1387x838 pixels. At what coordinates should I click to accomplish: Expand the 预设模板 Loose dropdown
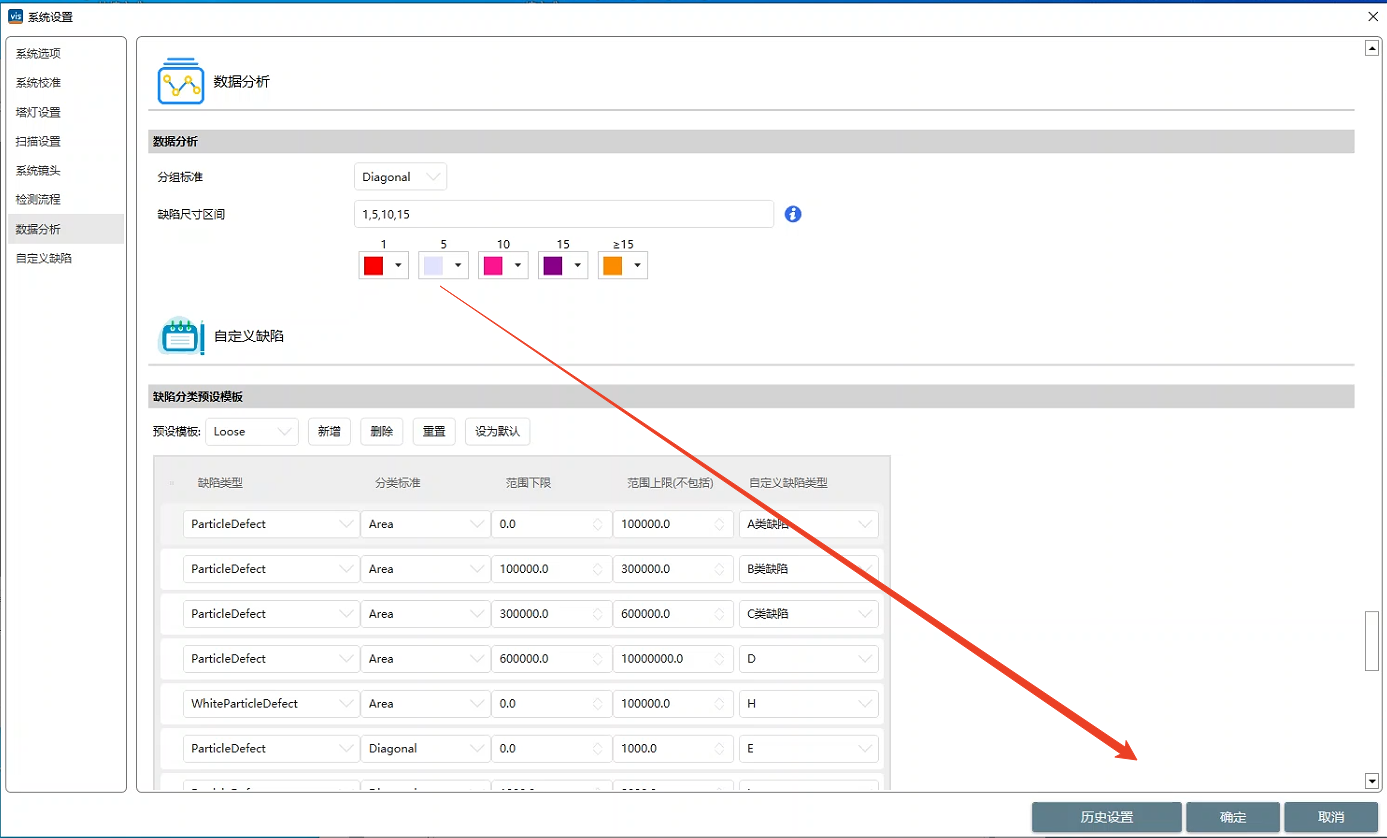click(x=252, y=432)
